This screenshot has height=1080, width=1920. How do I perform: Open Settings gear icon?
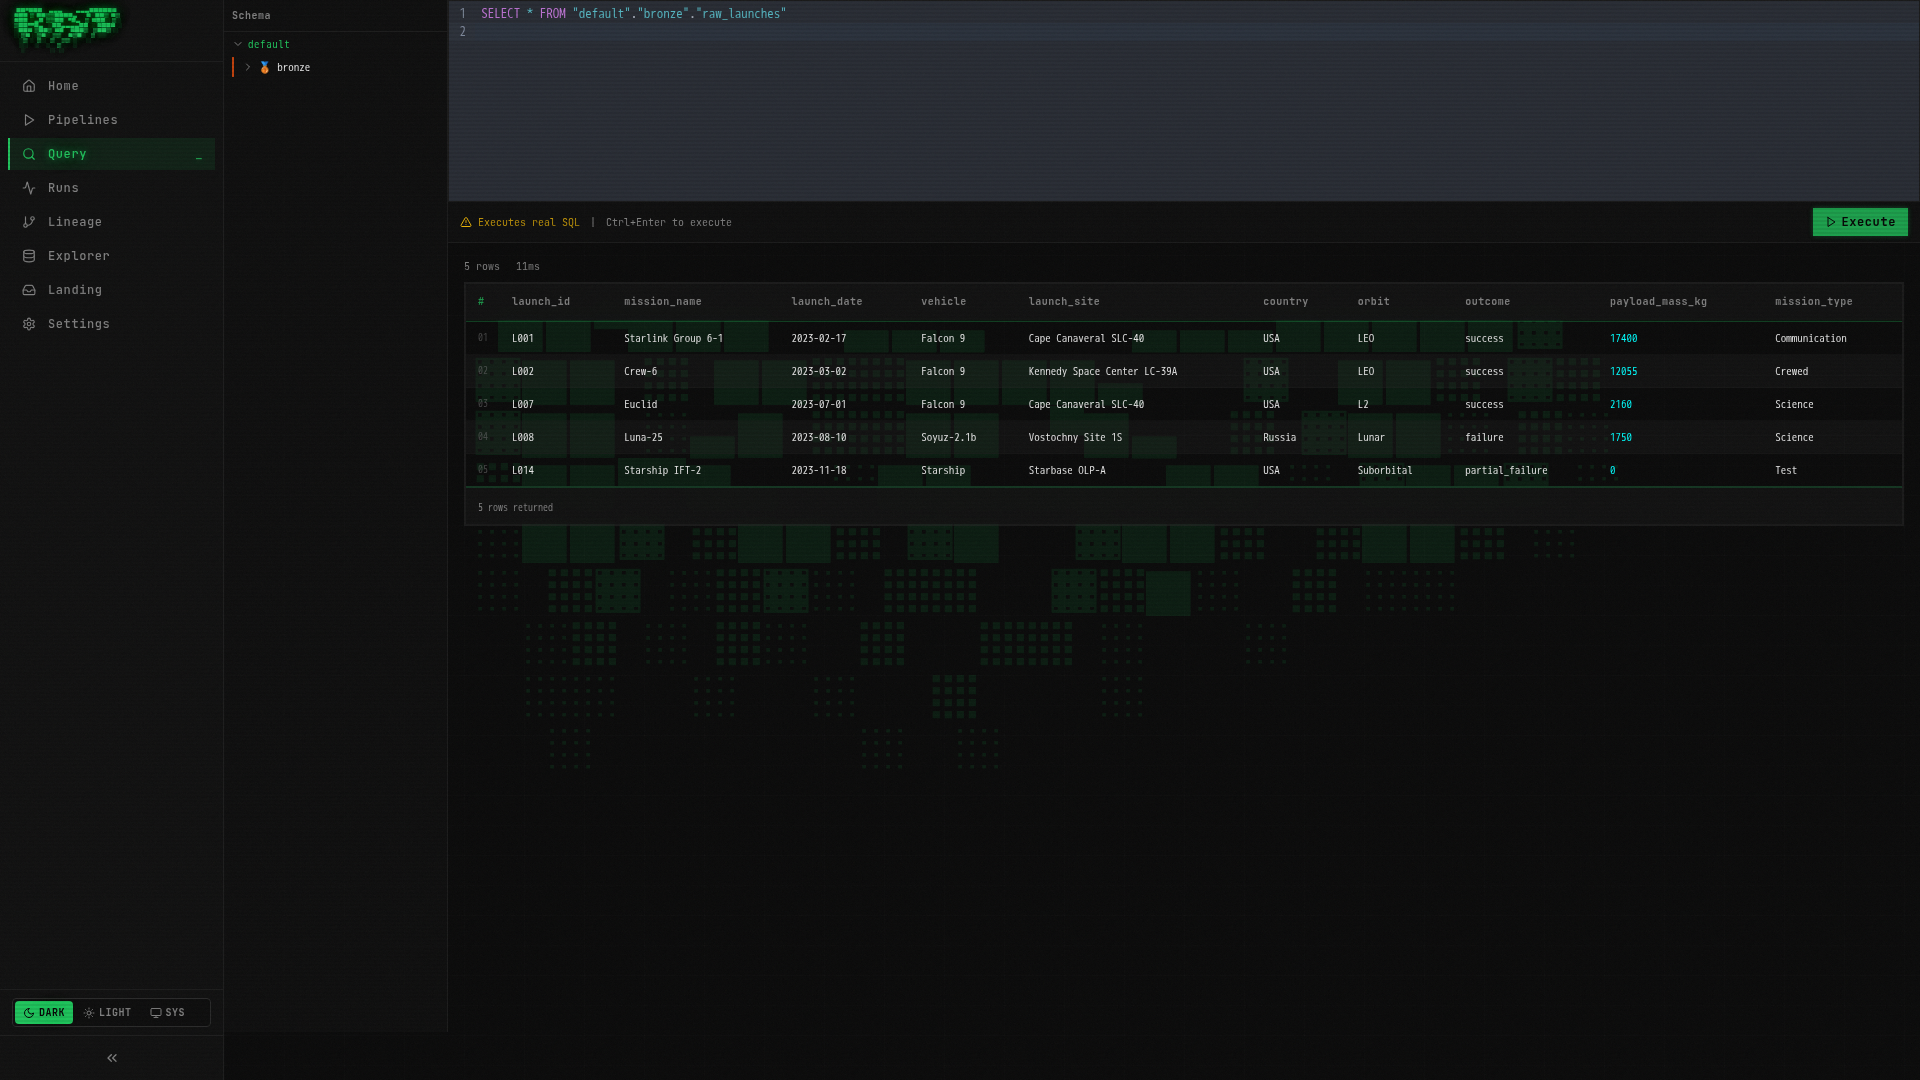click(x=29, y=324)
